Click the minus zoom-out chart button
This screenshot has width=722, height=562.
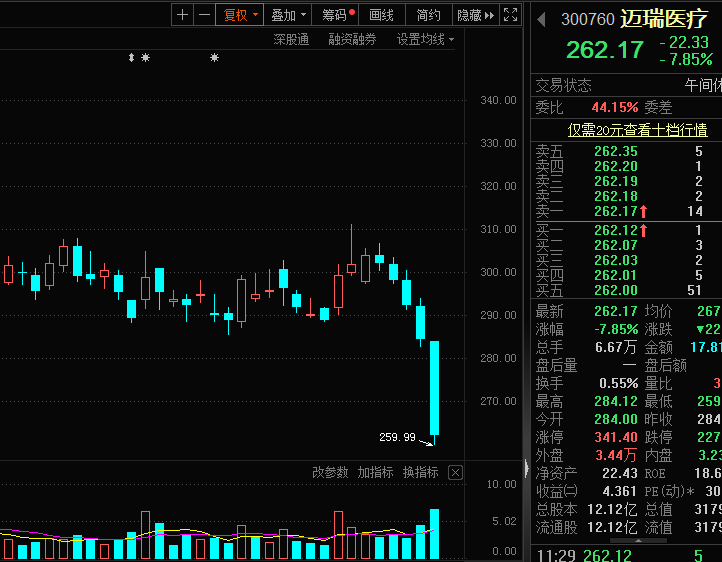tap(204, 15)
